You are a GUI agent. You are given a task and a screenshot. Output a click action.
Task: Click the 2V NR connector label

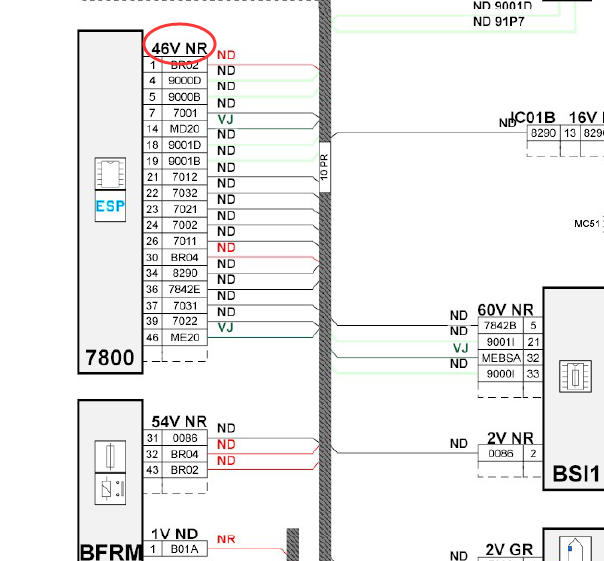(x=510, y=438)
